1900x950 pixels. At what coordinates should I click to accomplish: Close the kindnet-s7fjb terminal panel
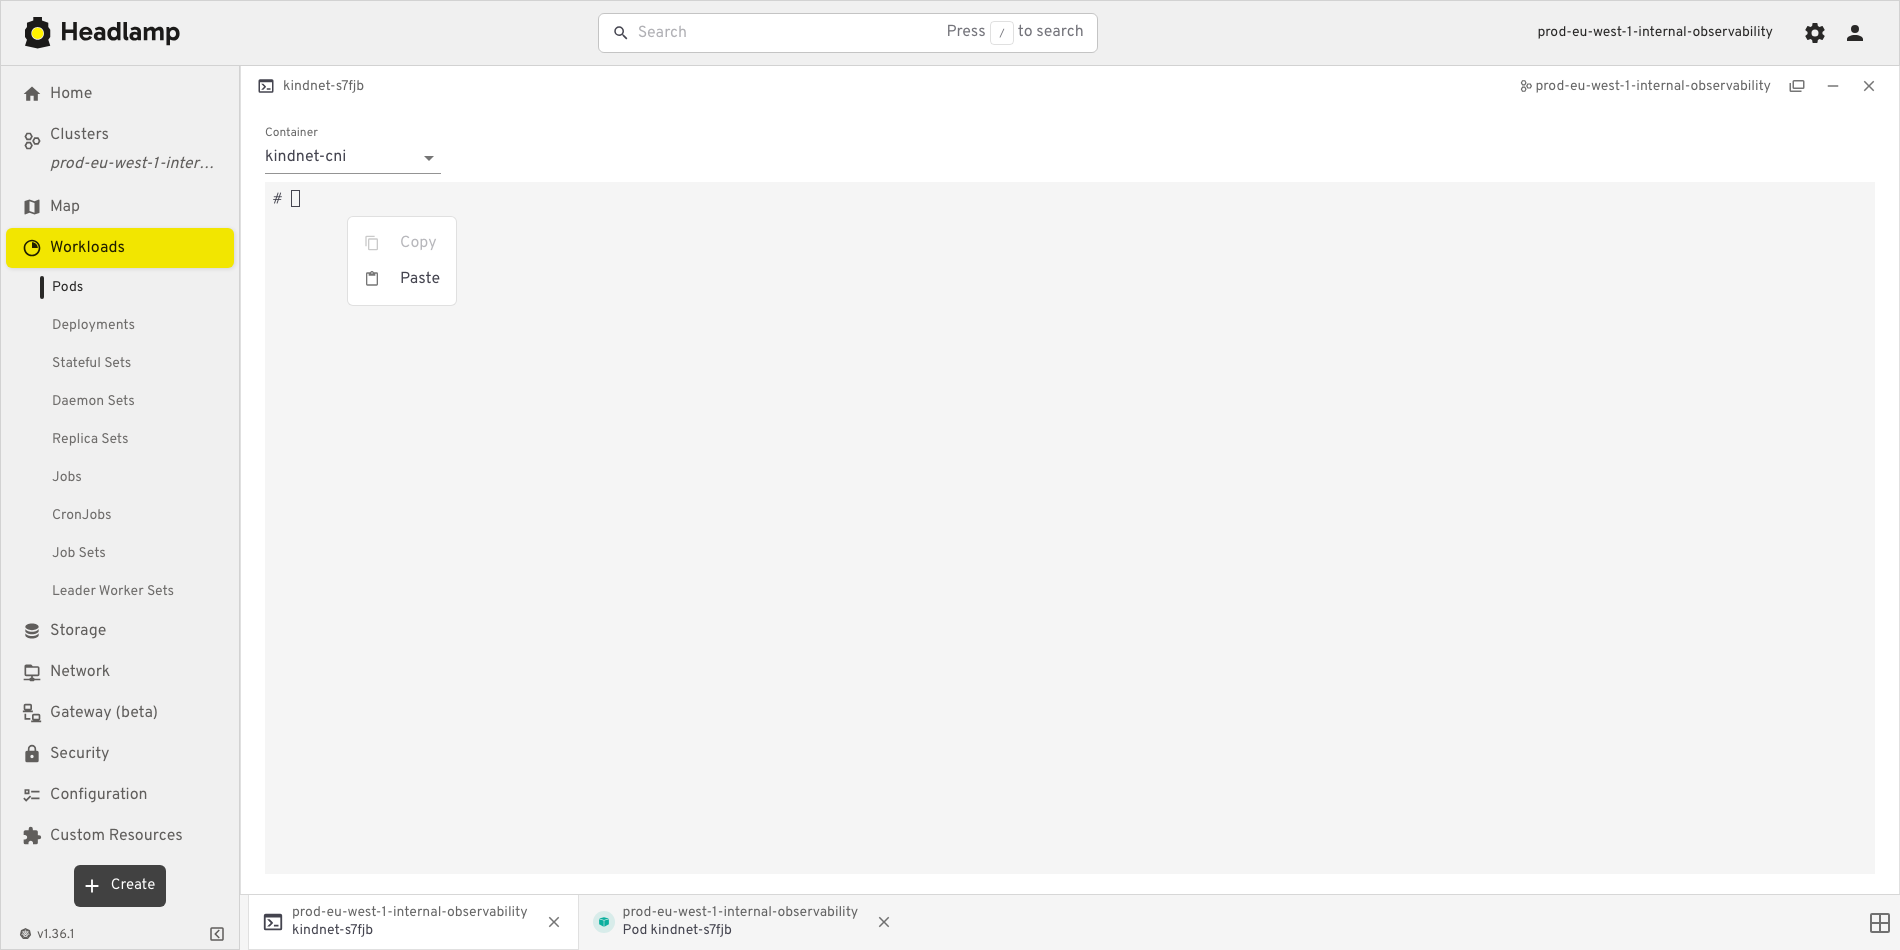[1869, 86]
